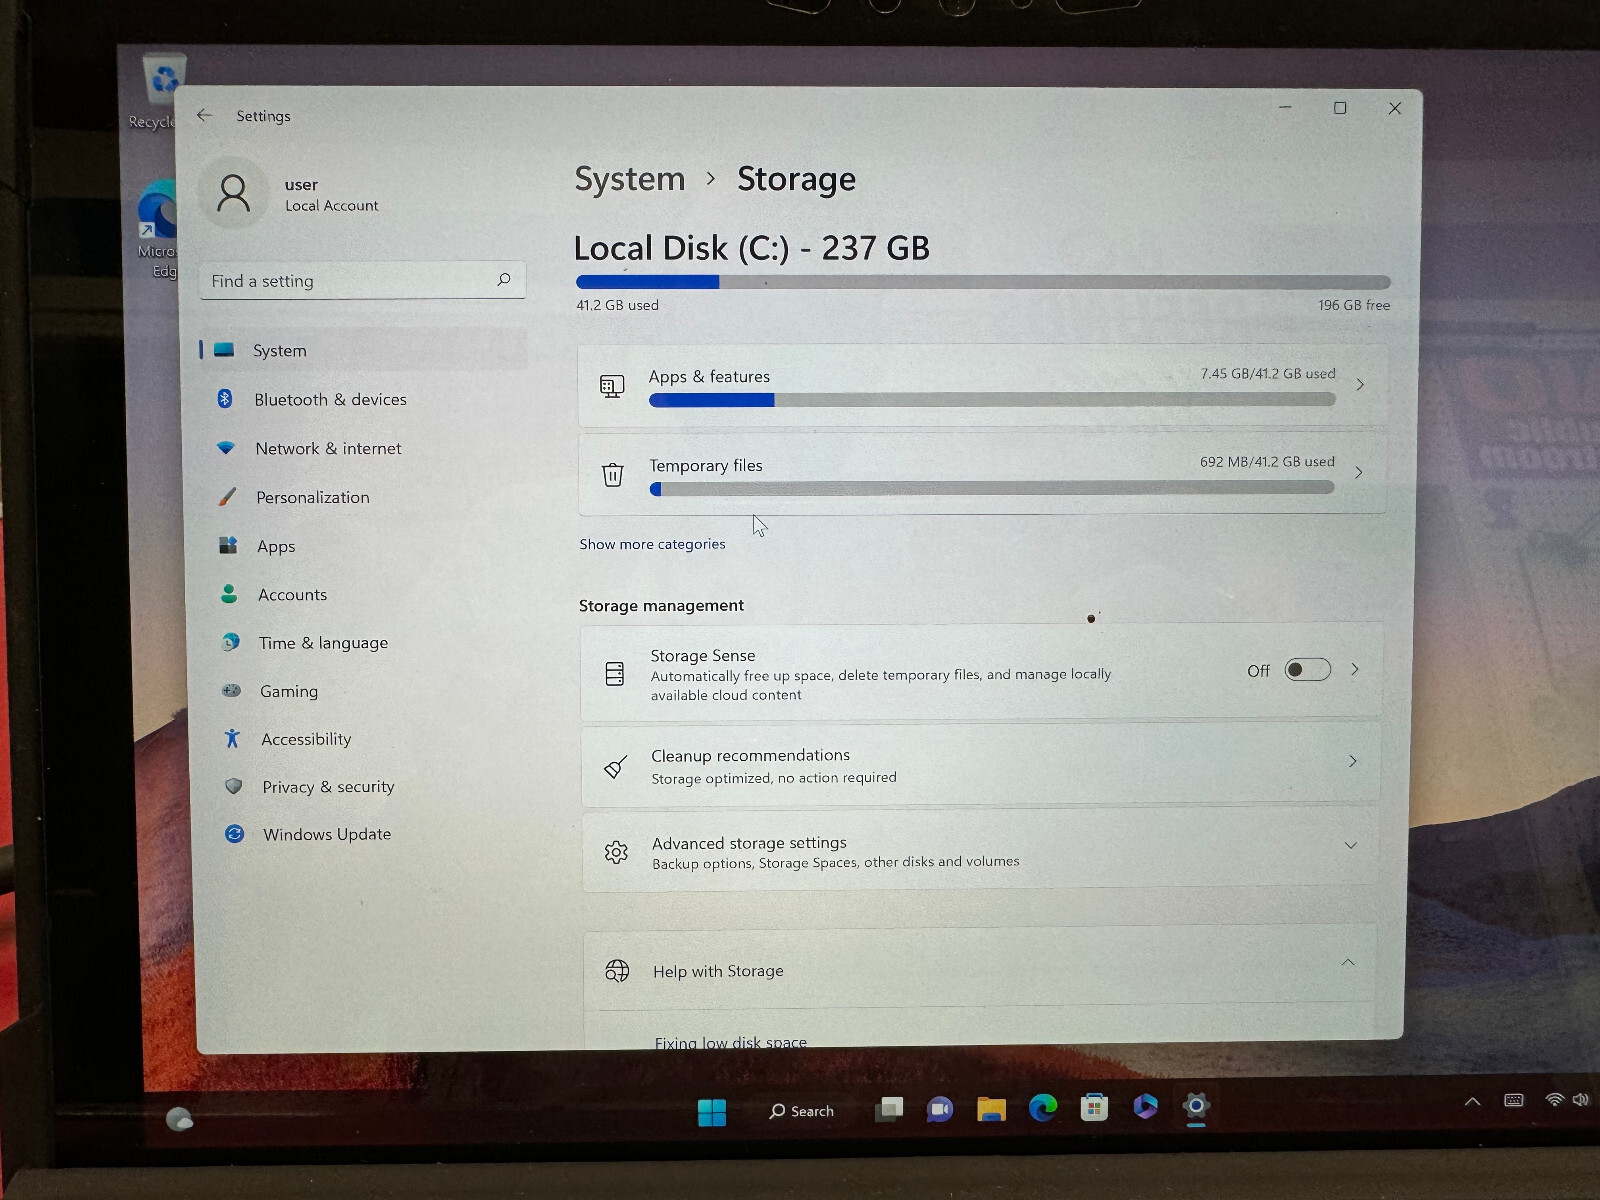Open the user Local Account profile

(290, 194)
